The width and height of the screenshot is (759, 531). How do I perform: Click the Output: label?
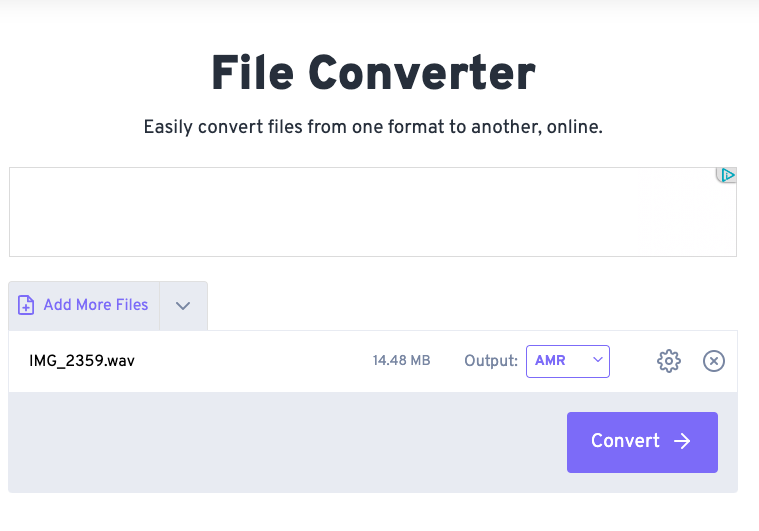pos(491,361)
